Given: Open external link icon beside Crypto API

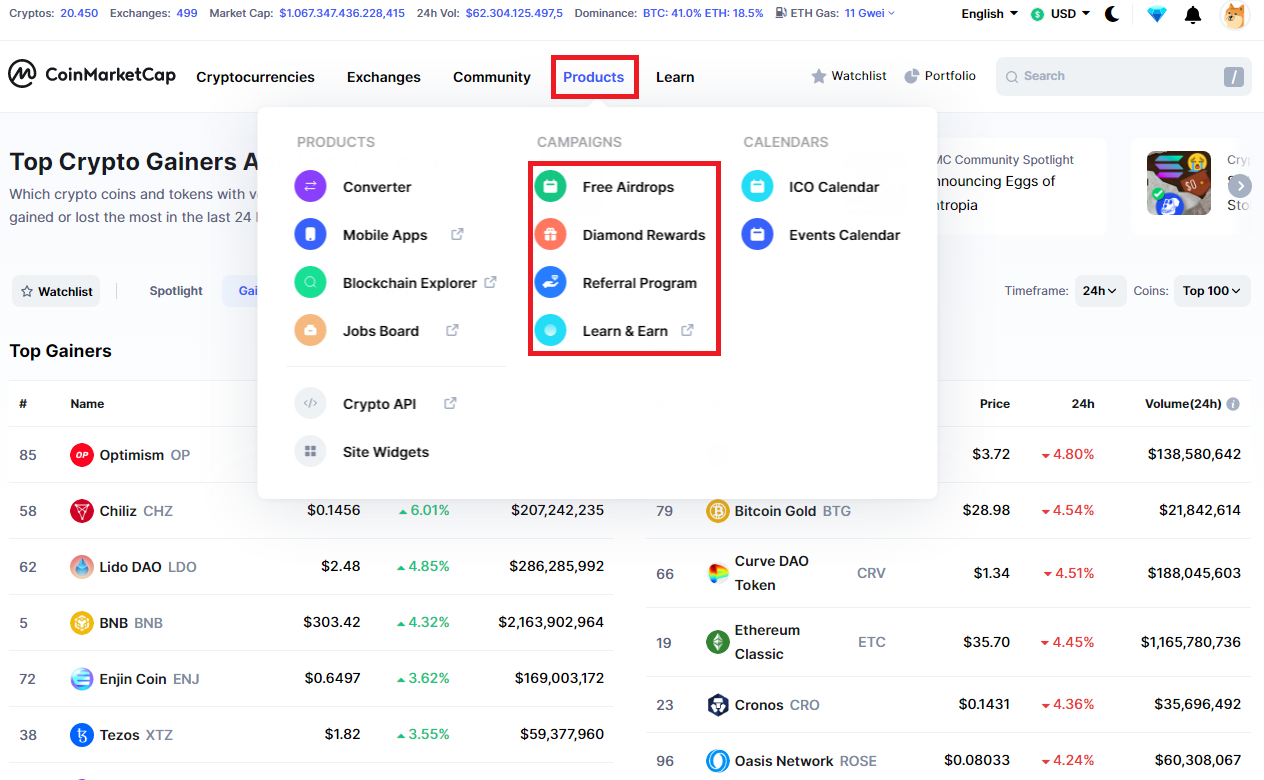Looking at the screenshot, I should point(450,403).
